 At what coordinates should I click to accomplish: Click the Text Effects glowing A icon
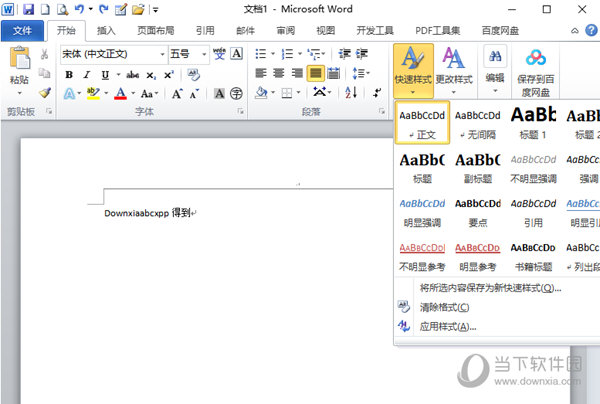(x=69, y=93)
